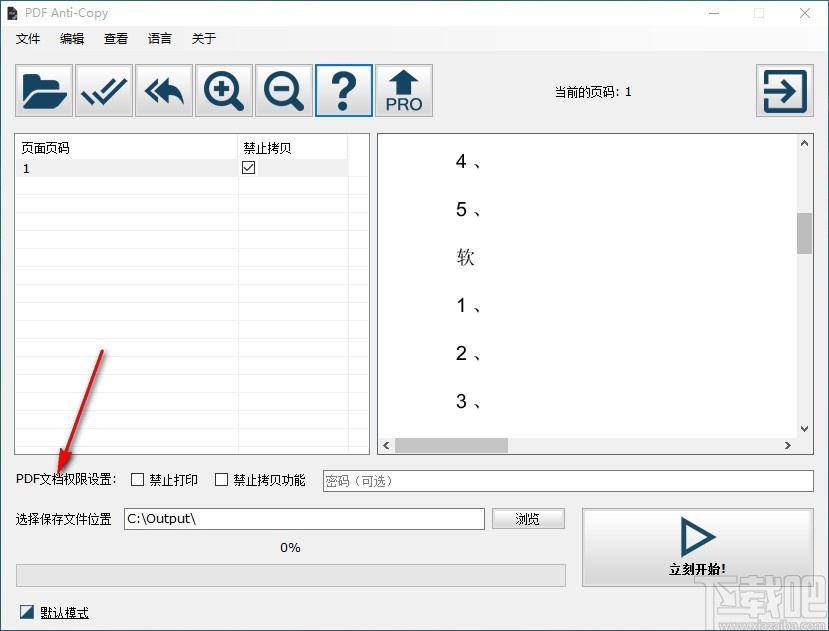
Task: Select all pages with the double checkmark icon
Action: (103, 90)
